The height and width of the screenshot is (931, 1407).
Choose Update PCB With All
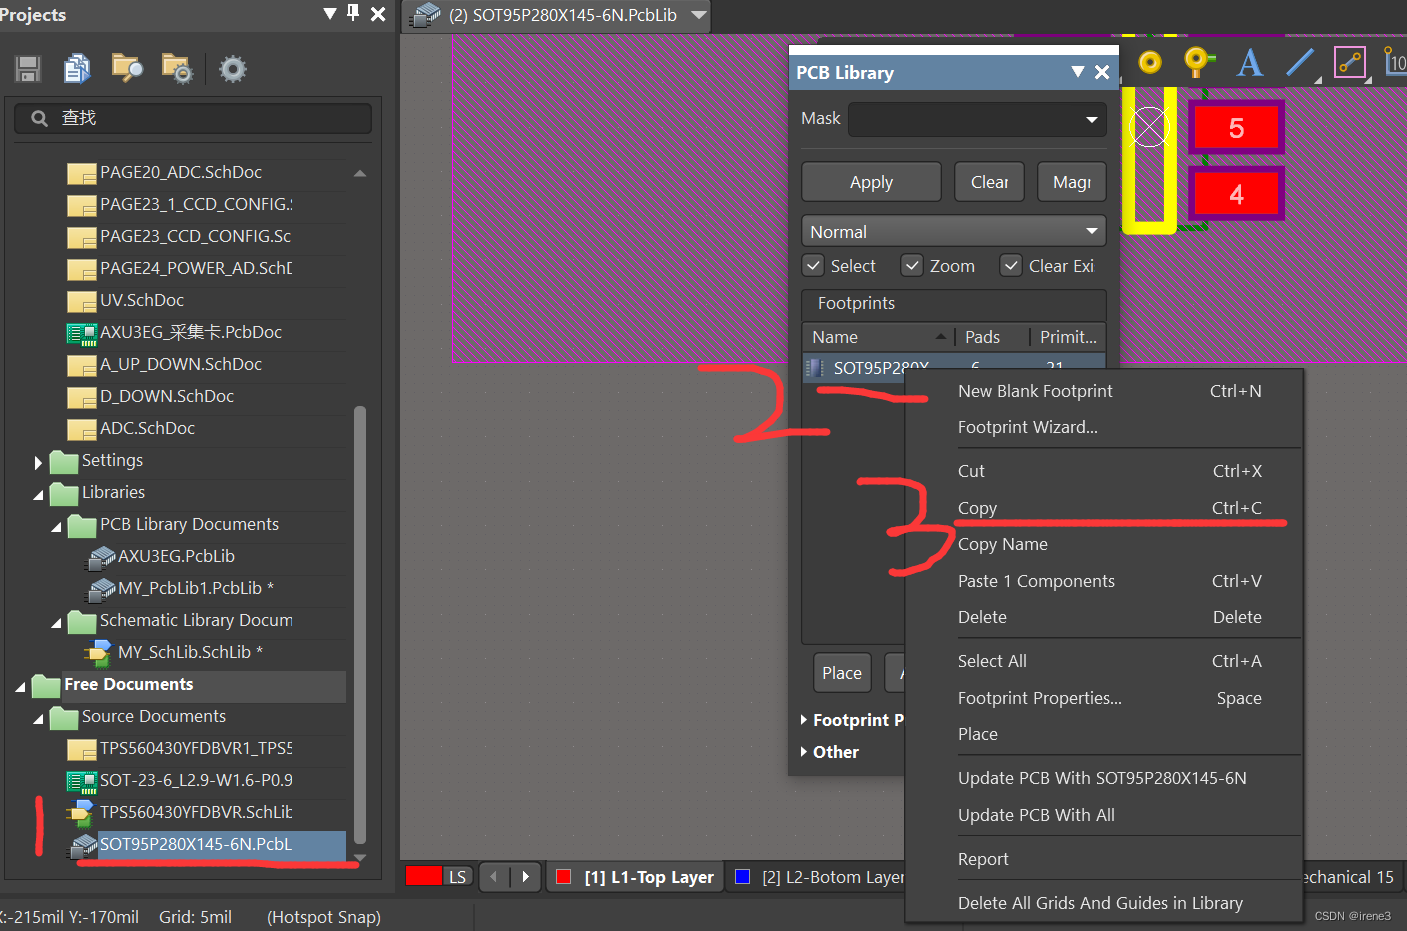tap(1103, 815)
